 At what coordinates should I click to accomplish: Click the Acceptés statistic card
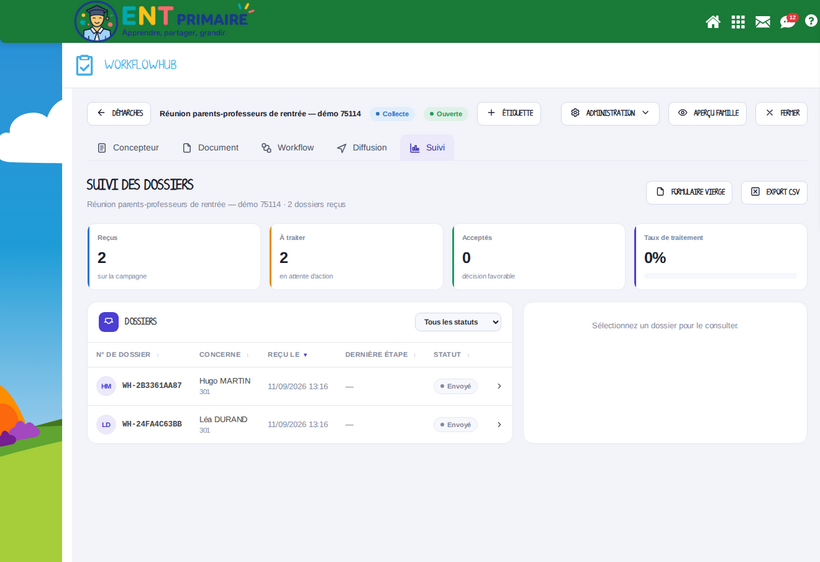539,257
